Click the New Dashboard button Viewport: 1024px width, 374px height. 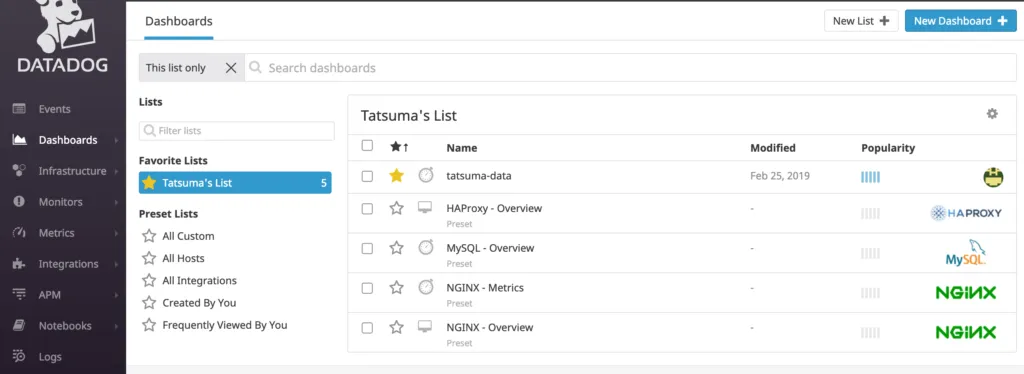(x=960, y=21)
